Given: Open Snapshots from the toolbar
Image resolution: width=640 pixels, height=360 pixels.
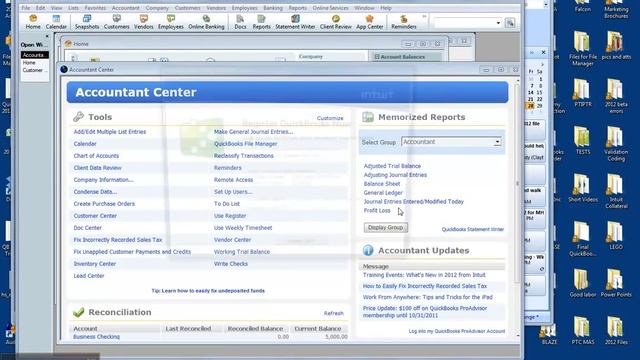Looking at the screenshot, I should pos(87,22).
